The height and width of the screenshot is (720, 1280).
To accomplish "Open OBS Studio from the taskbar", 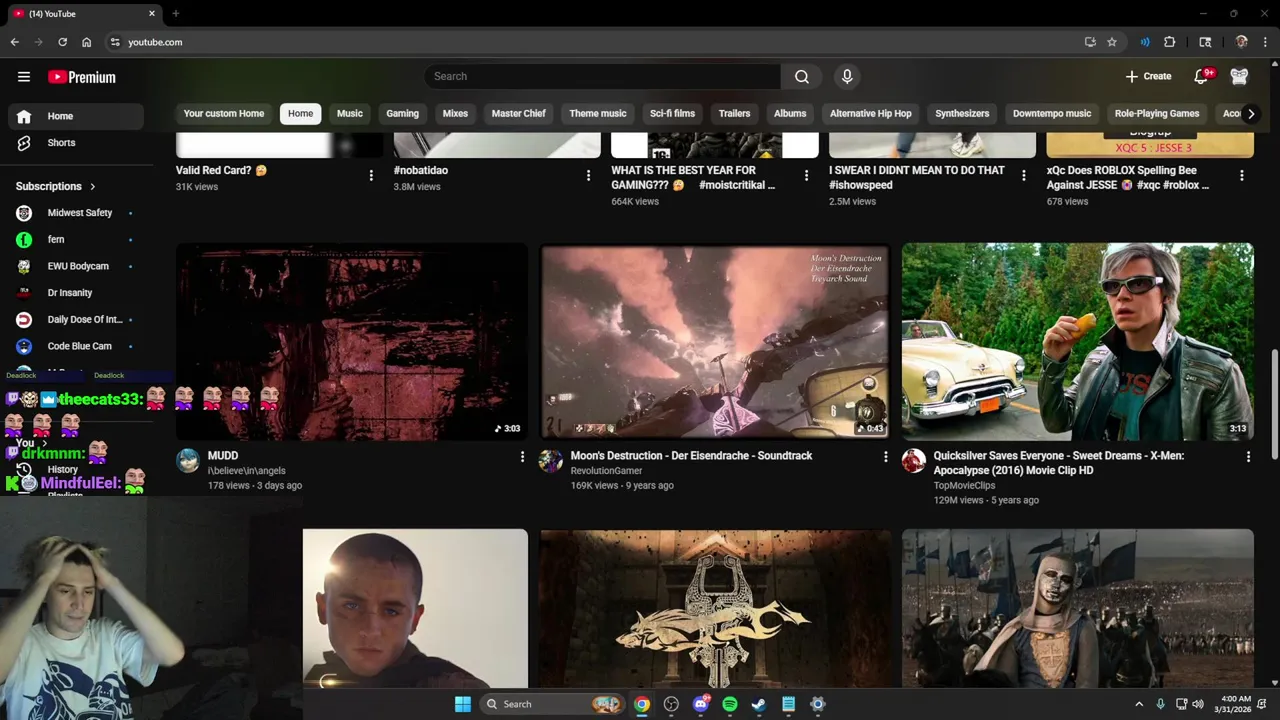I will (x=672, y=704).
